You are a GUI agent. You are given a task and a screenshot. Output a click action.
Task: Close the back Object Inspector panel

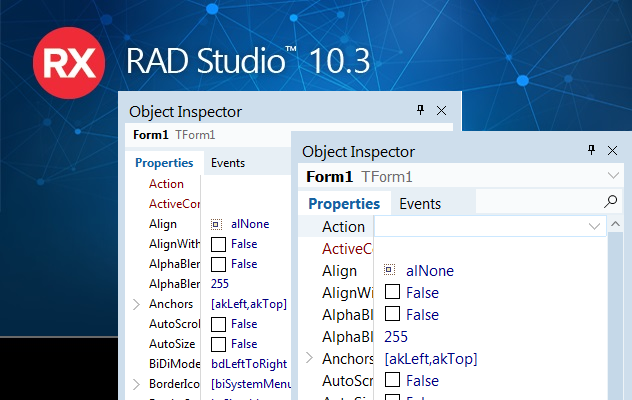tap(442, 110)
